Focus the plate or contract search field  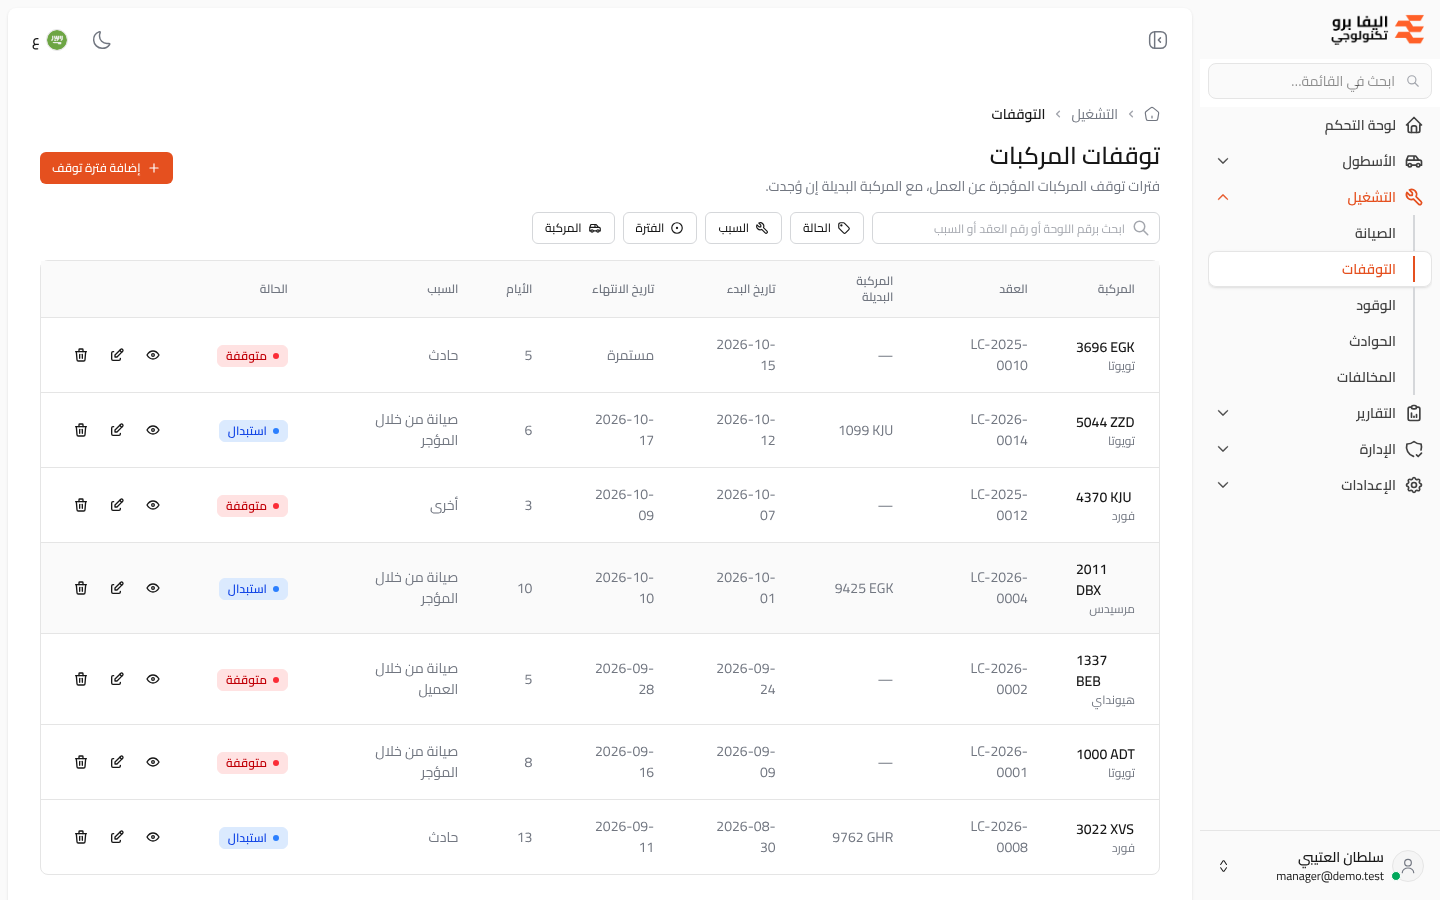[1016, 228]
